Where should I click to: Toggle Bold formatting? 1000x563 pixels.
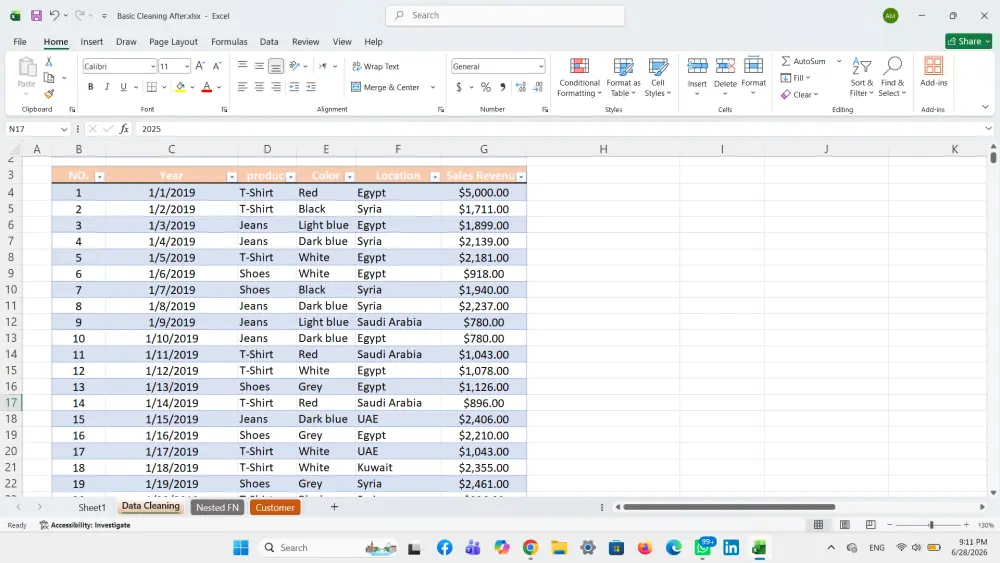point(91,87)
